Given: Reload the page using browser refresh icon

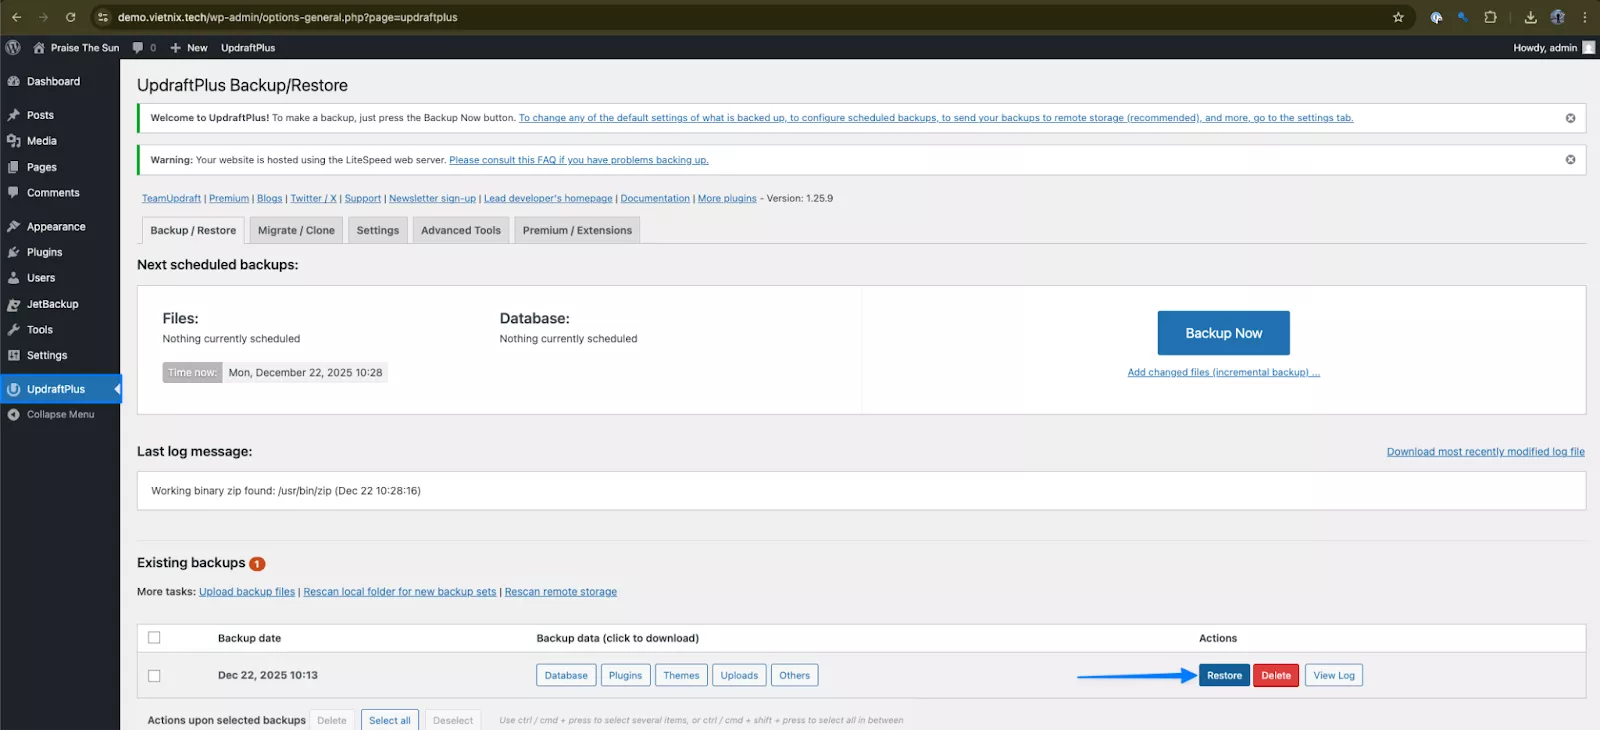Looking at the screenshot, I should [70, 17].
